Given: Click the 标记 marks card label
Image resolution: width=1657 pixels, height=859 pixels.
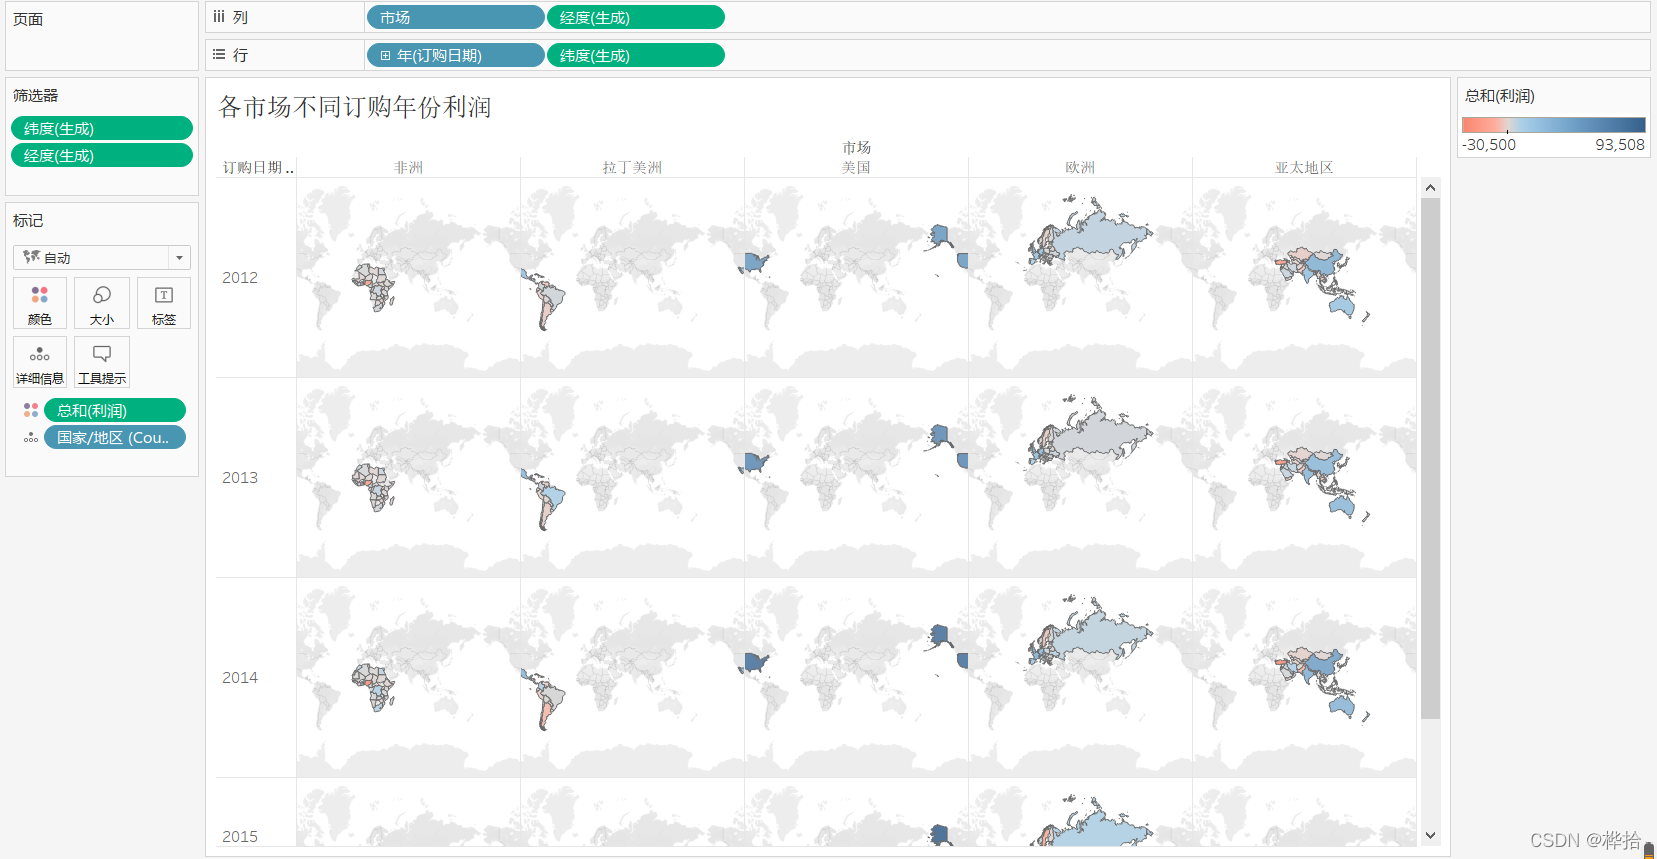Looking at the screenshot, I should point(28,220).
